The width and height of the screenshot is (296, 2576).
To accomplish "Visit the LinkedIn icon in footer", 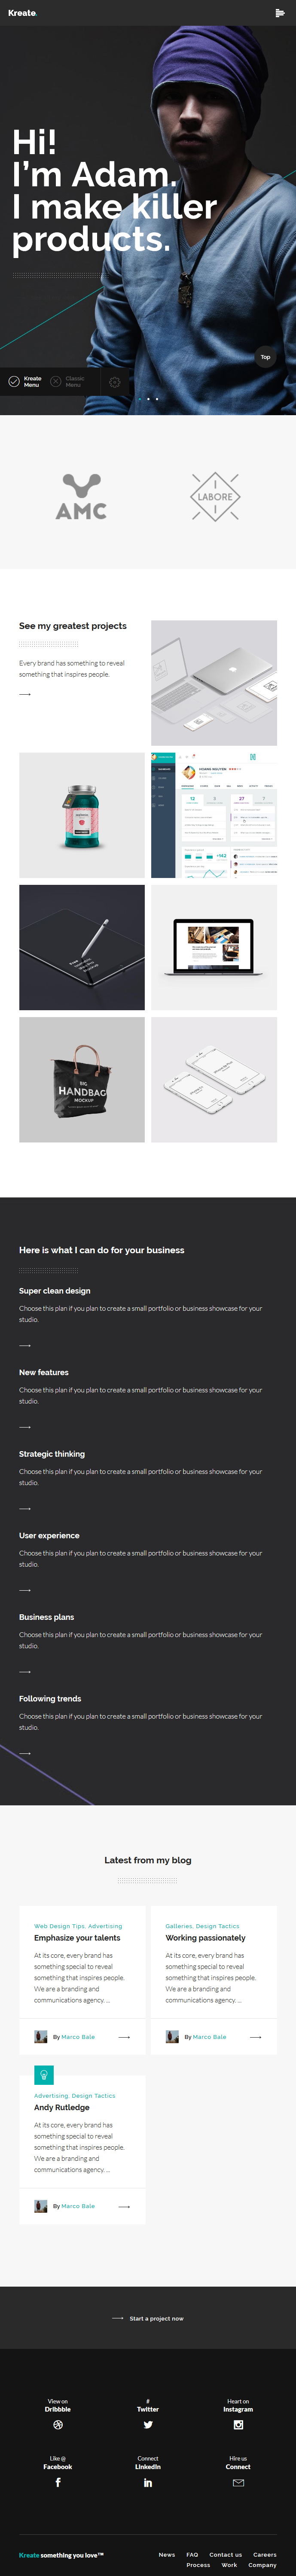I will 148,2482.
